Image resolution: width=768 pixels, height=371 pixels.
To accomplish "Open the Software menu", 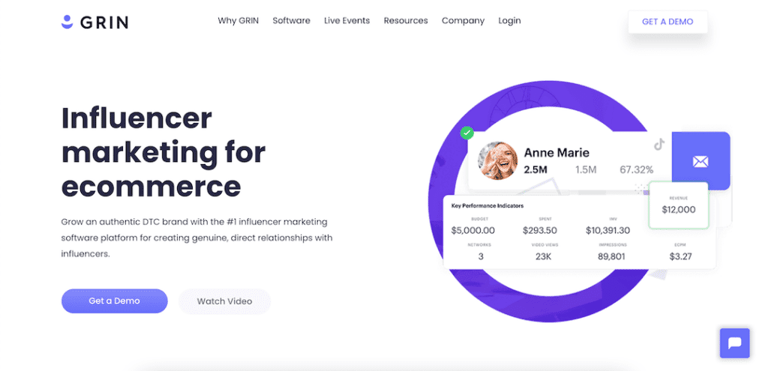I will pos(291,21).
